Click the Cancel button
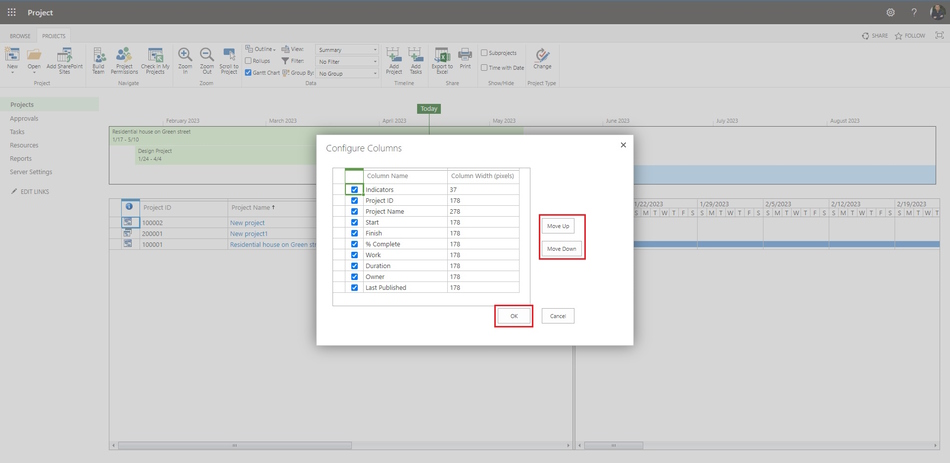950x463 pixels. tap(558, 316)
